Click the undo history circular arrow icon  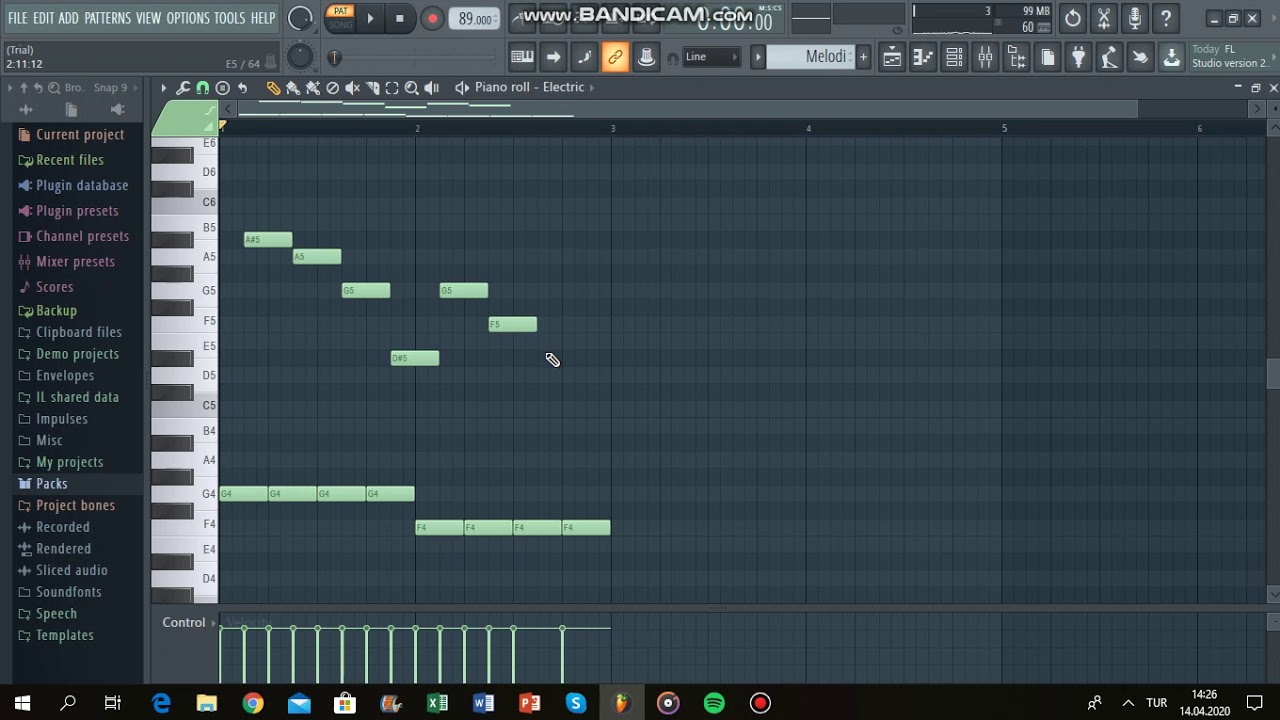click(1072, 18)
